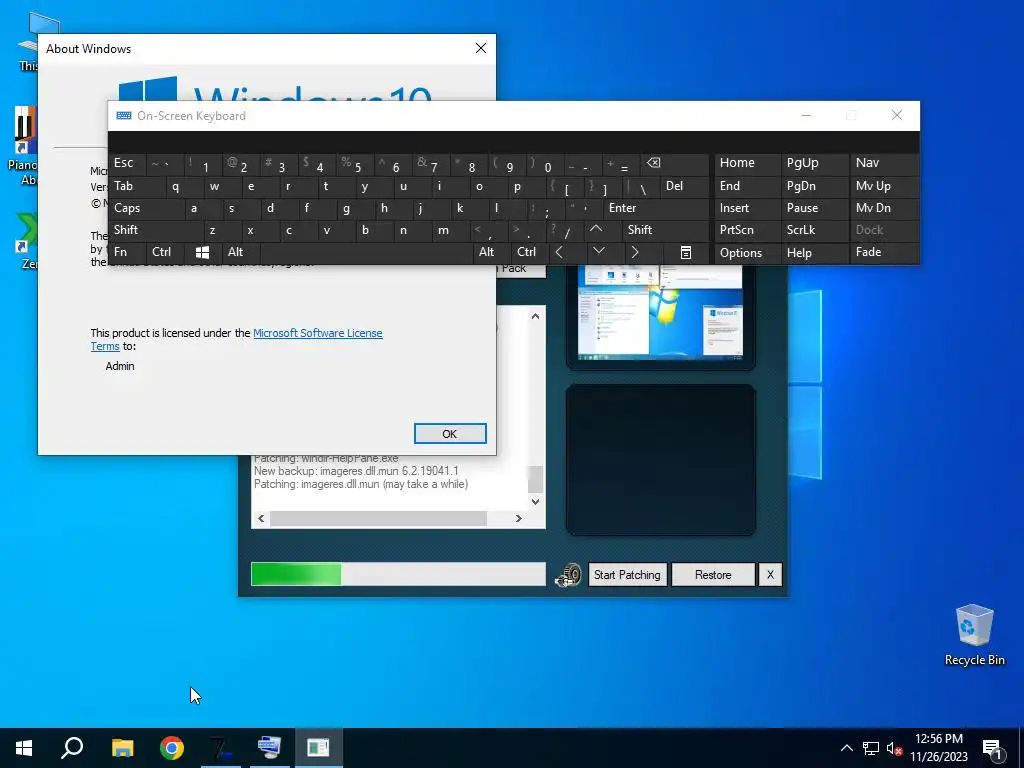The height and width of the screenshot is (768, 1024).
Task: Click the up arrow key on On-Screen Keyboard
Action: 596,230
